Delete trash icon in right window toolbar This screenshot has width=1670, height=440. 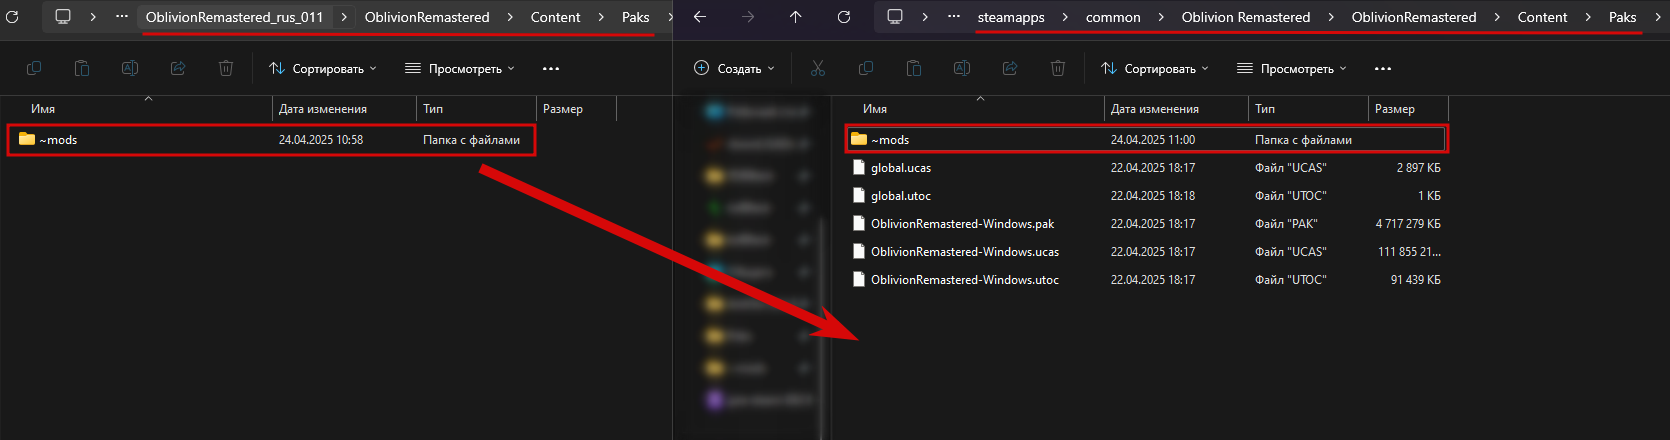pos(1058,68)
